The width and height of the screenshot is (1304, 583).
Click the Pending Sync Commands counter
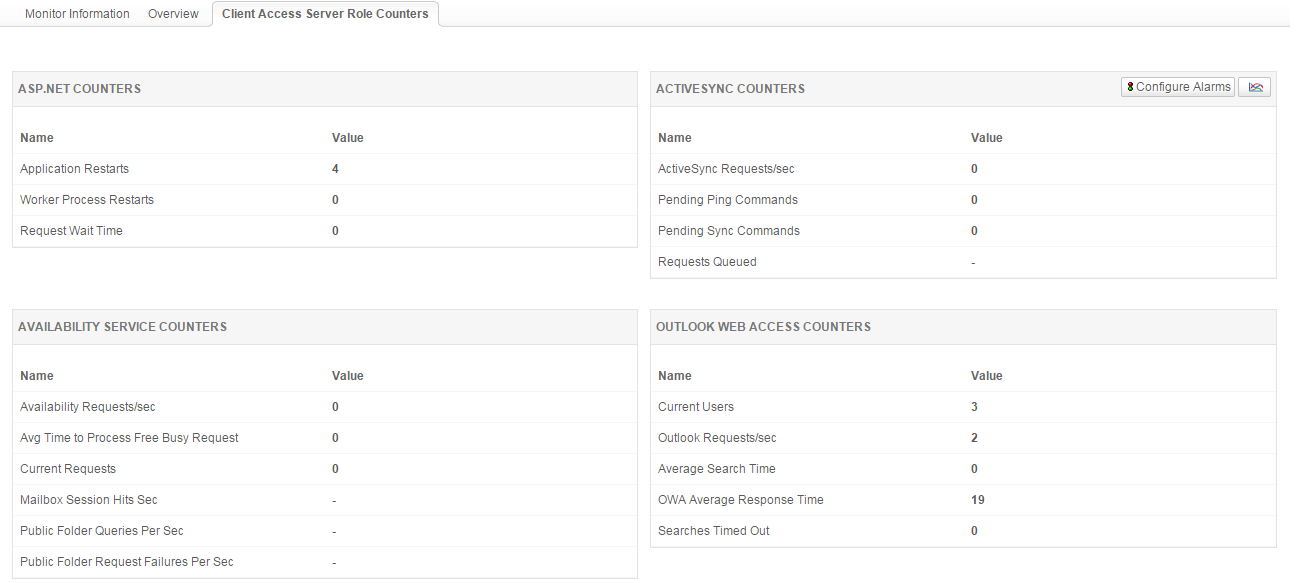pyautogui.click(x=729, y=231)
